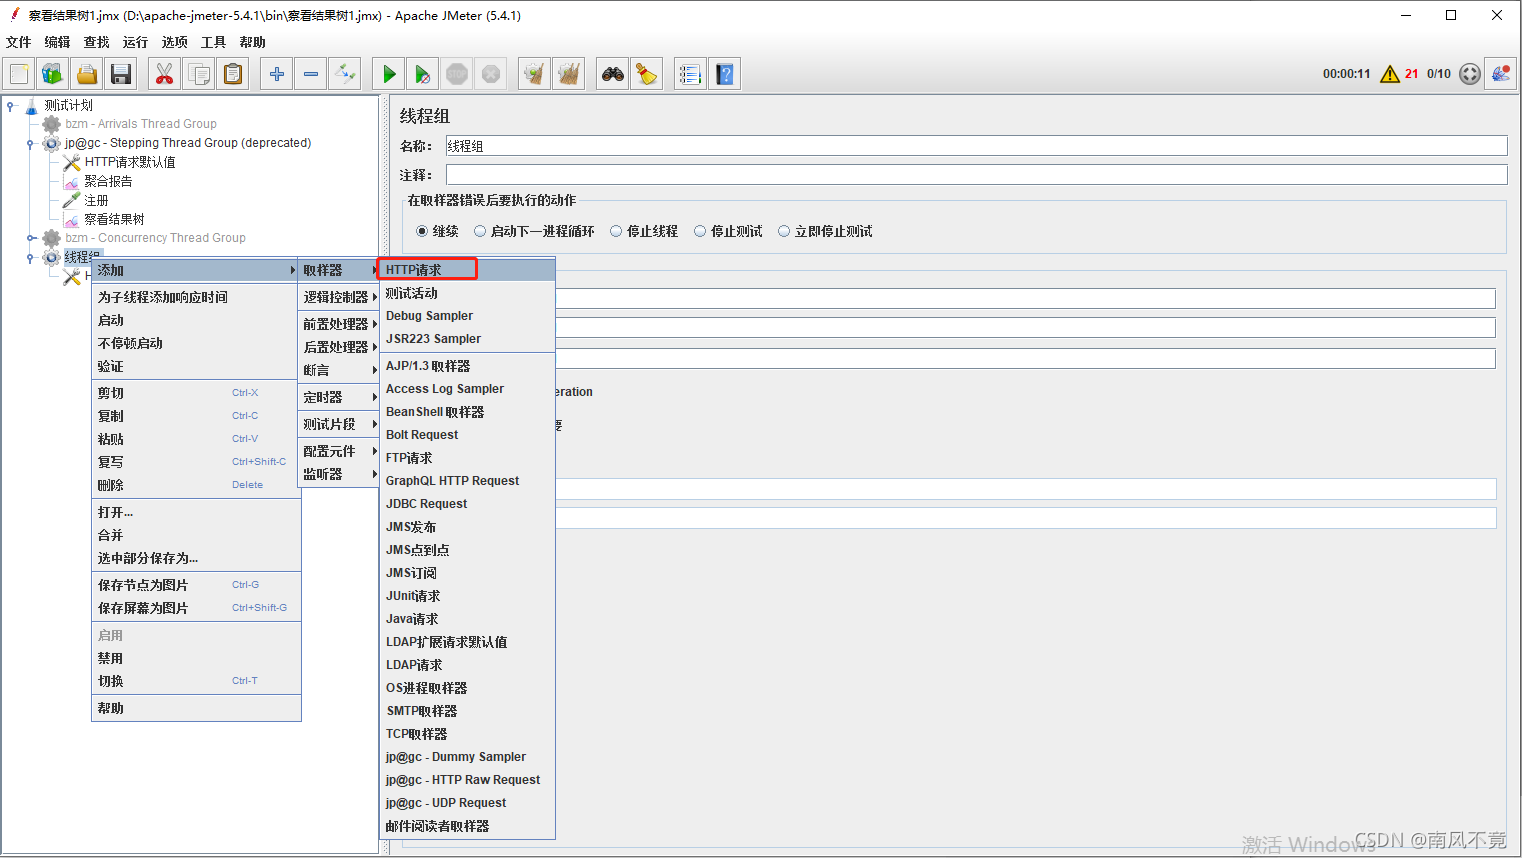Collapse the 测试计划 root node
1522x858 pixels.
(10, 105)
